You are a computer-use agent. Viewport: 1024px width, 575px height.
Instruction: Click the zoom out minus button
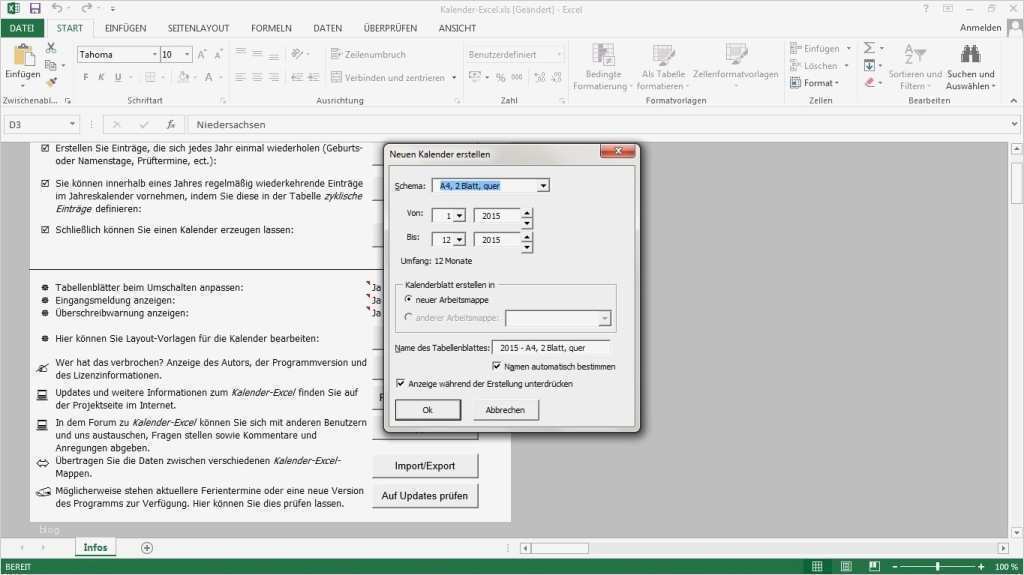coord(895,567)
